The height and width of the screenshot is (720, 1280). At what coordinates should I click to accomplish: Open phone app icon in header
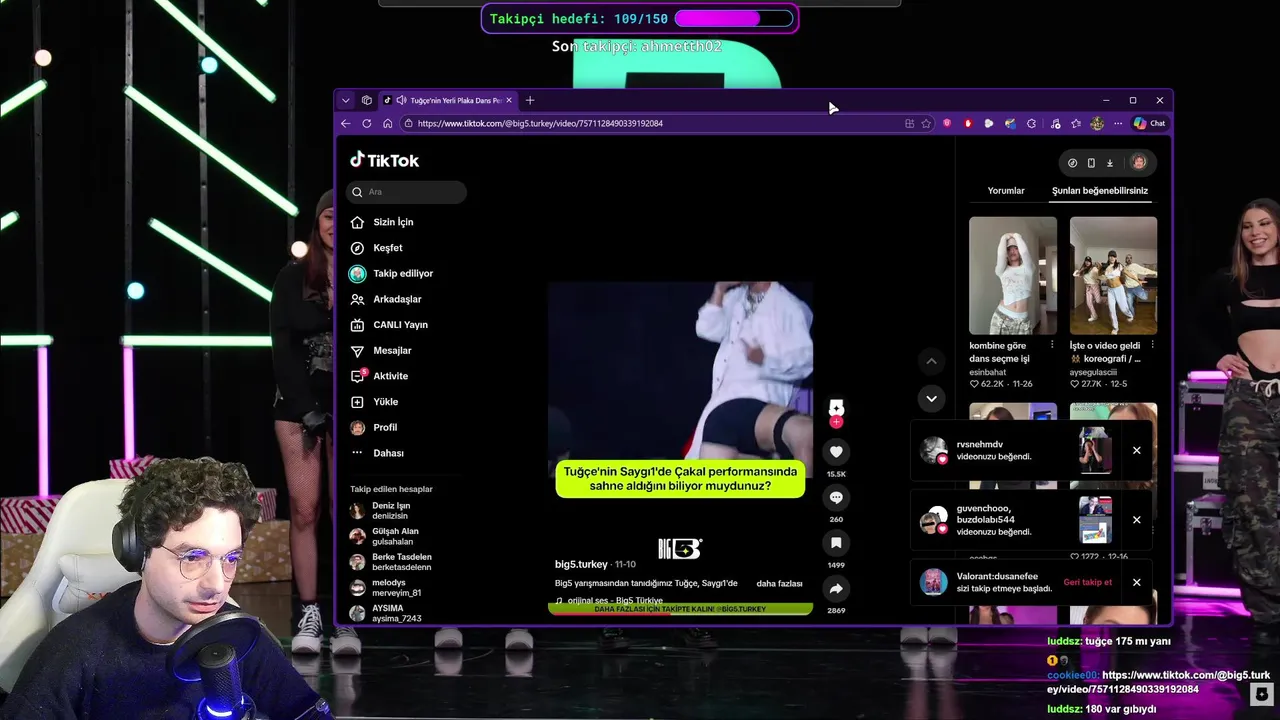coord(1091,163)
